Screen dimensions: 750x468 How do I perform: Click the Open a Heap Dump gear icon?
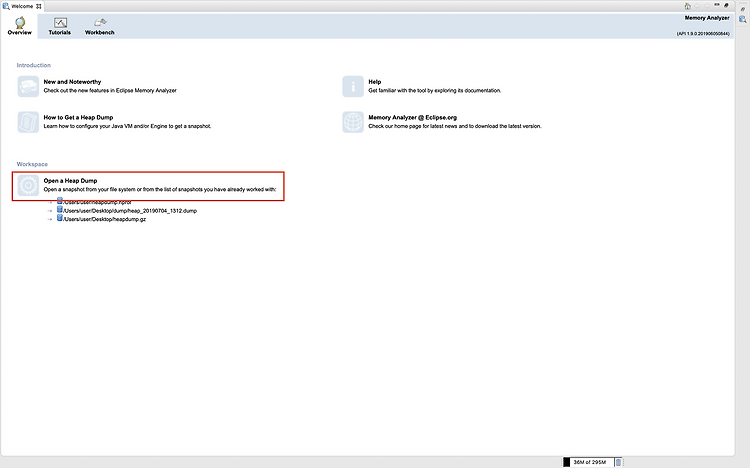28,185
